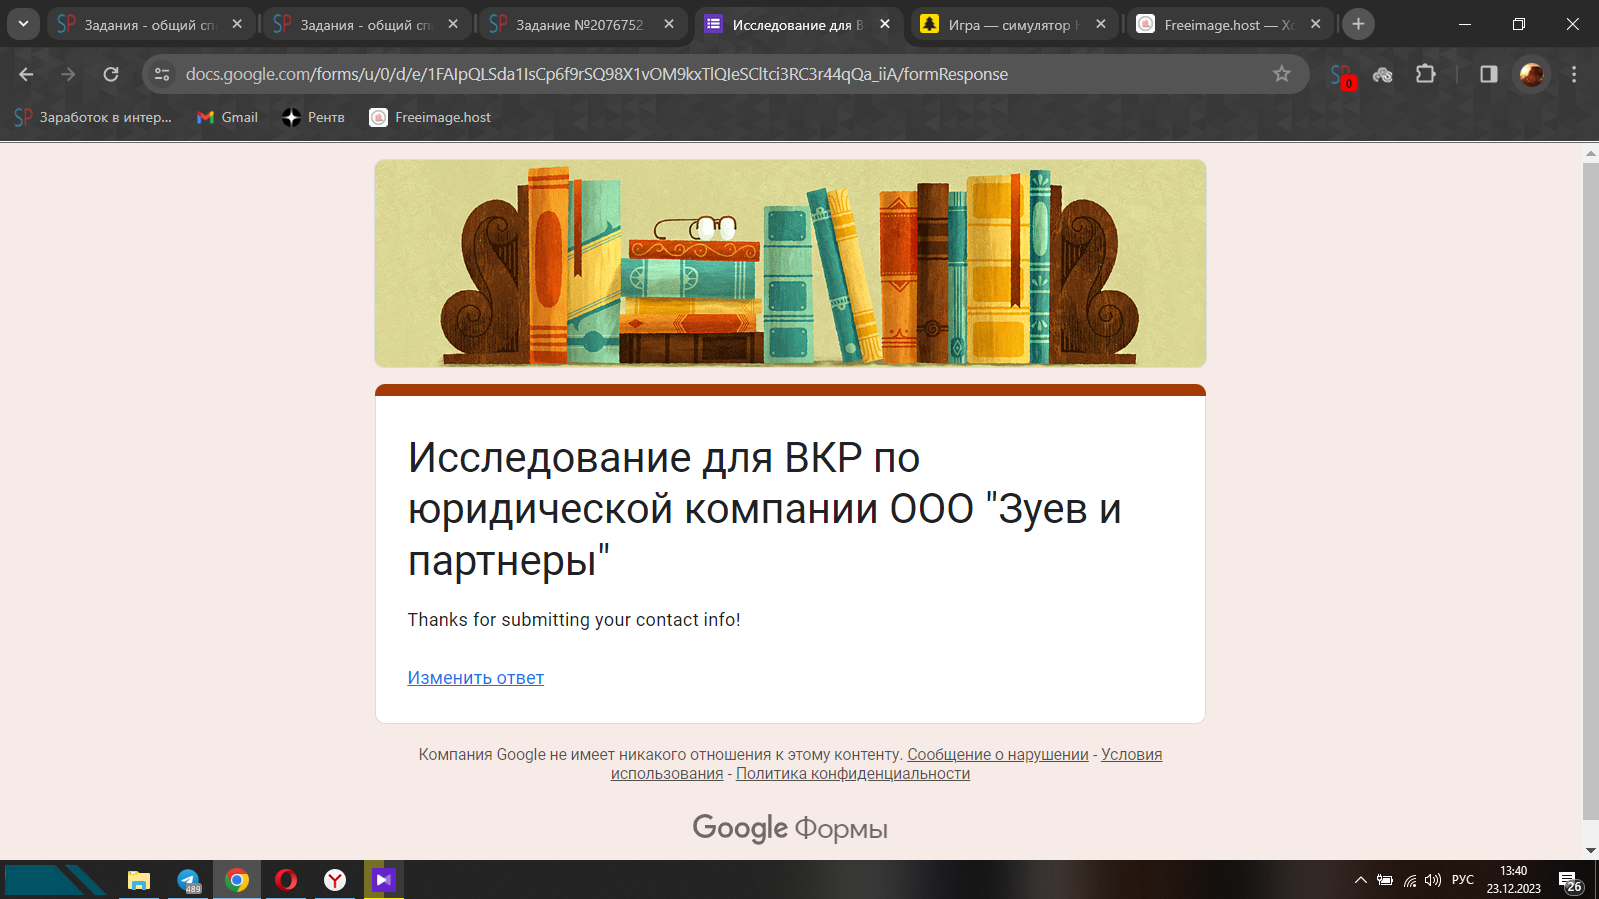Image resolution: width=1599 pixels, height=899 pixels.
Task: Open the SP extension icon with red badge
Action: 1342,75
